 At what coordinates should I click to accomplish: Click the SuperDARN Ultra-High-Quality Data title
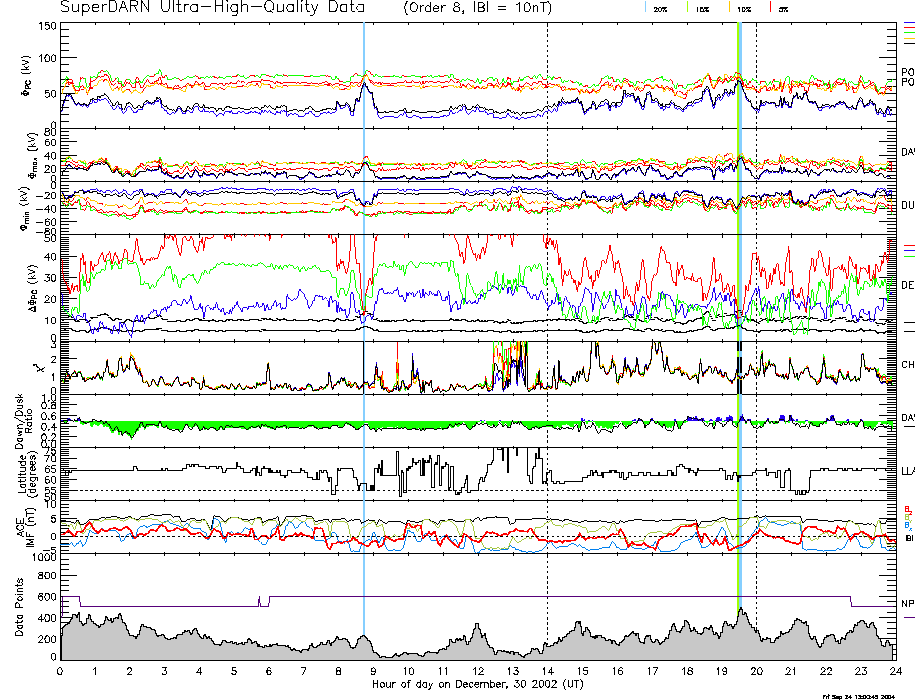click(x=212, y=8)
